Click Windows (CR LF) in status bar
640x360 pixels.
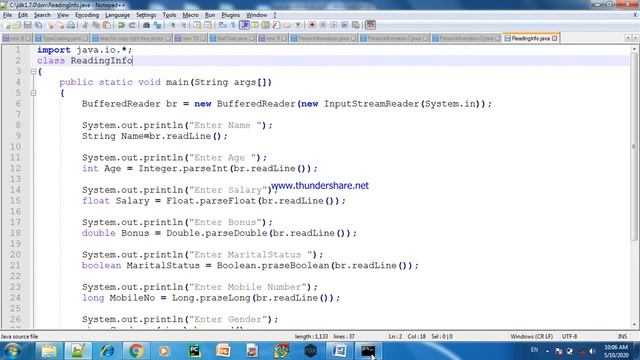(x=531, y=337)
